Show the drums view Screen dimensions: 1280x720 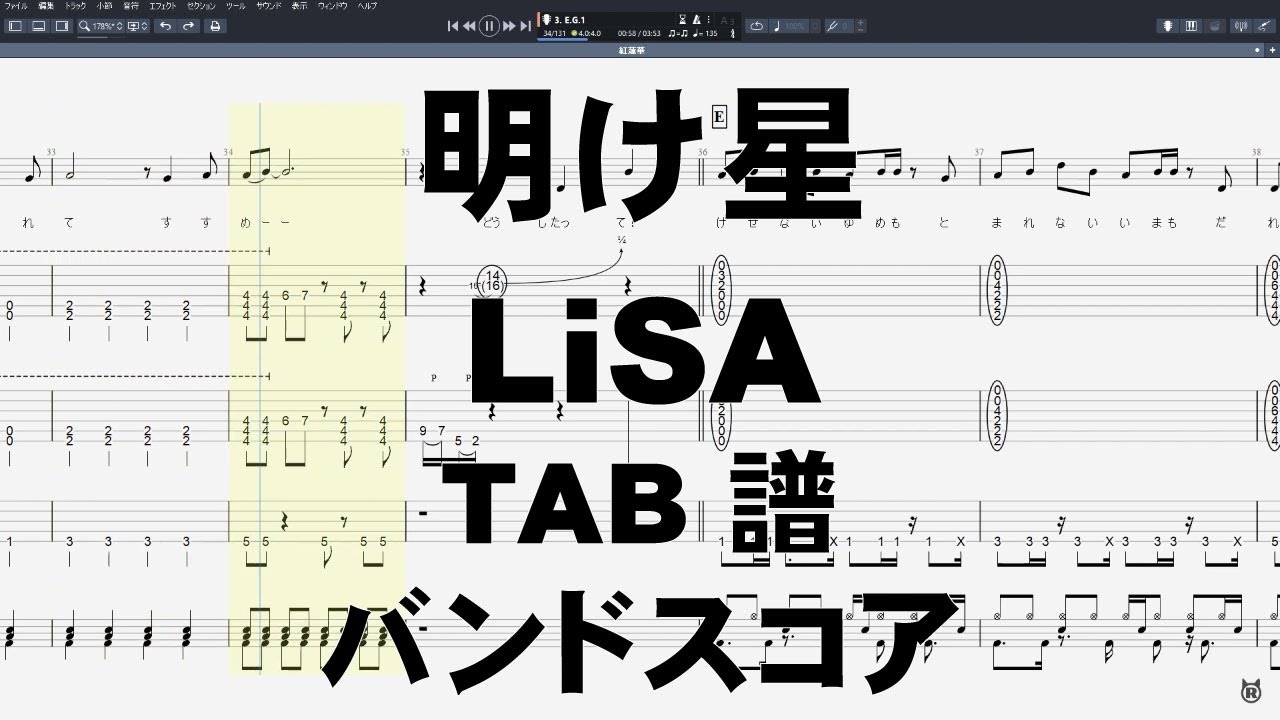pyautogui.click(x=1214, y=26)
